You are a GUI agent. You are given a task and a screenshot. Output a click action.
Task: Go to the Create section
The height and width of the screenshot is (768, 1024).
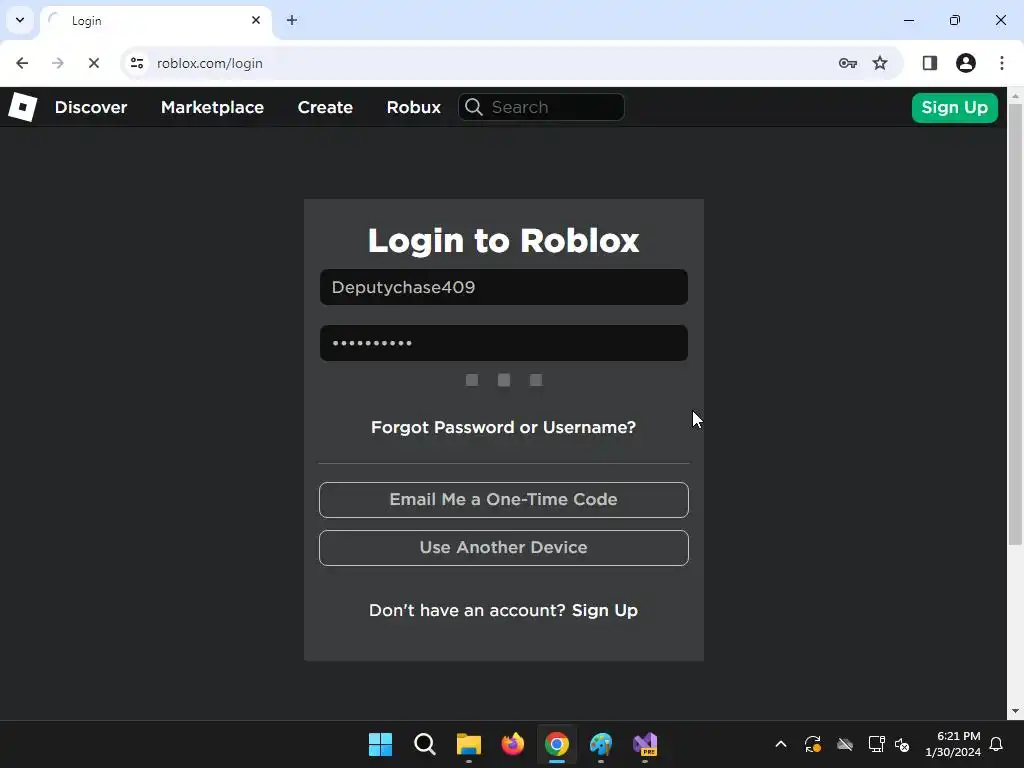click(x=325, y=107)
